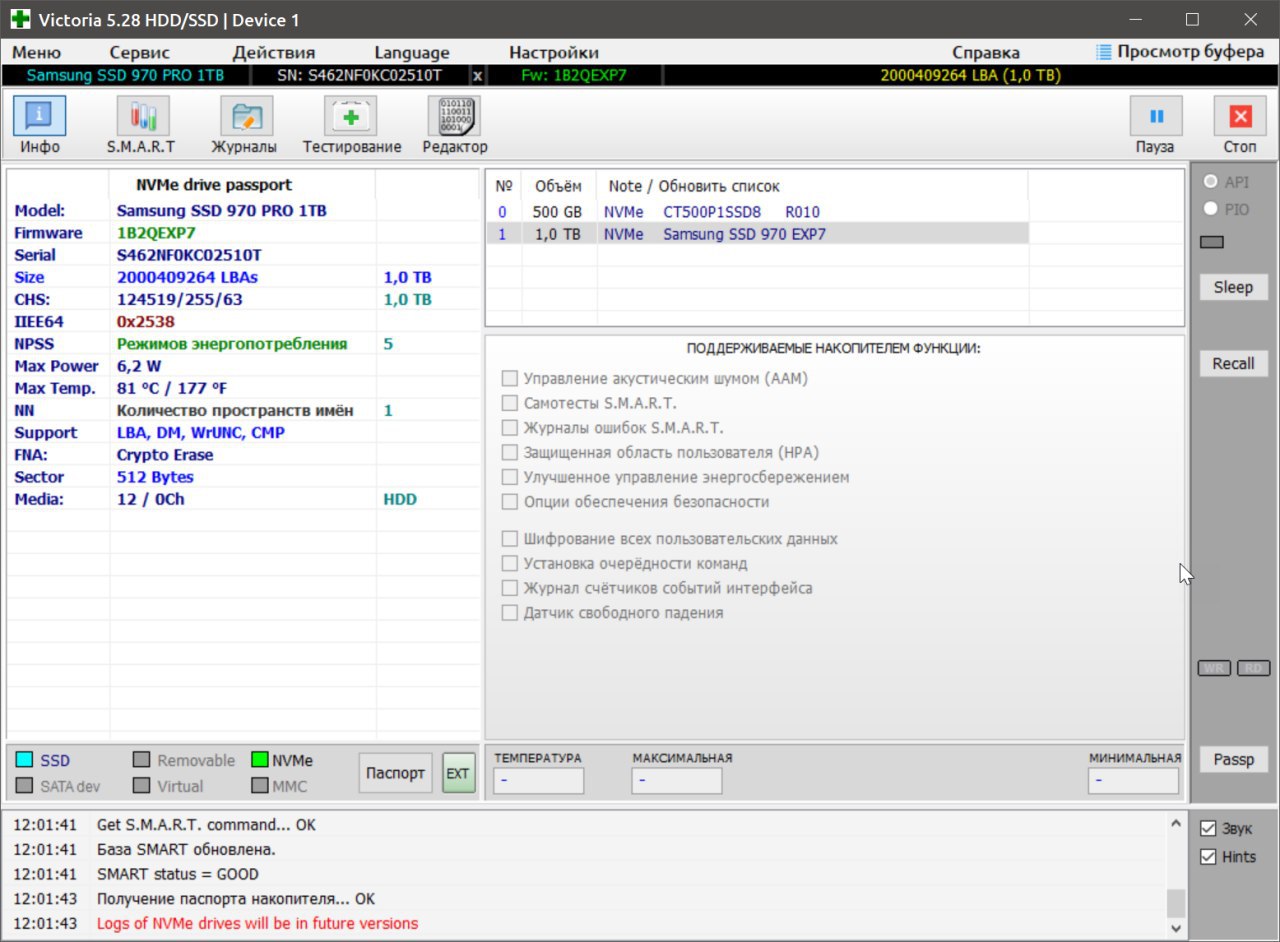Click the Victoria green cross app icon
The image size is (1280, 942).
pos(20,19)
